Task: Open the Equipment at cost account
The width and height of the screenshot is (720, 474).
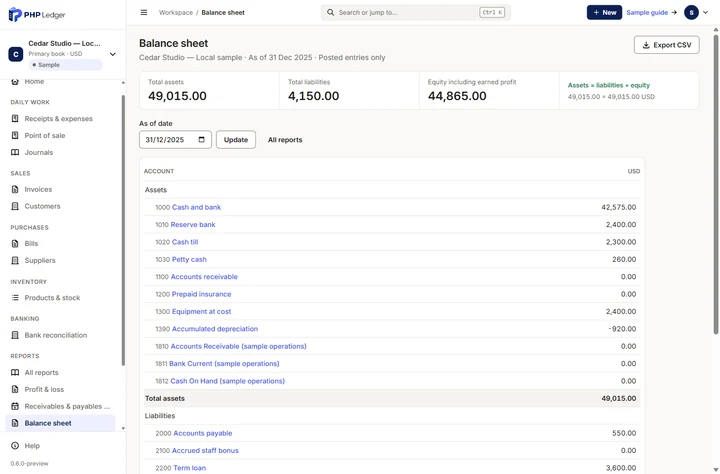Action: coord(202,311)
